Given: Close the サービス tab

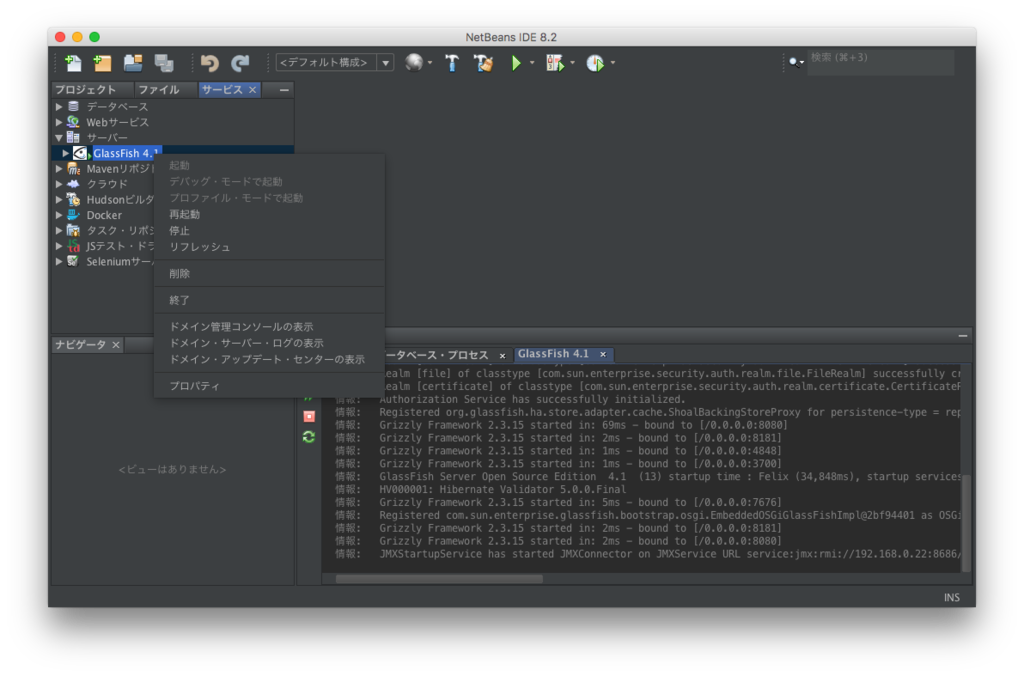Looking at the screenshot, I should [252, 89].
